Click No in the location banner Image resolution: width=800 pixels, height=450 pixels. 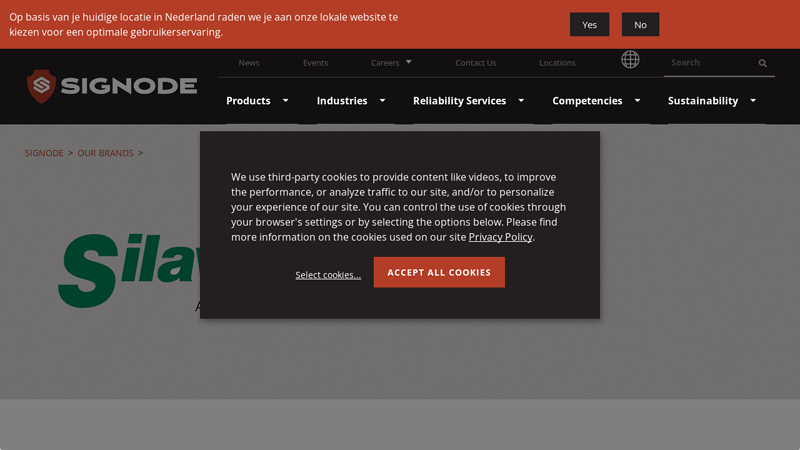[640, 24]
